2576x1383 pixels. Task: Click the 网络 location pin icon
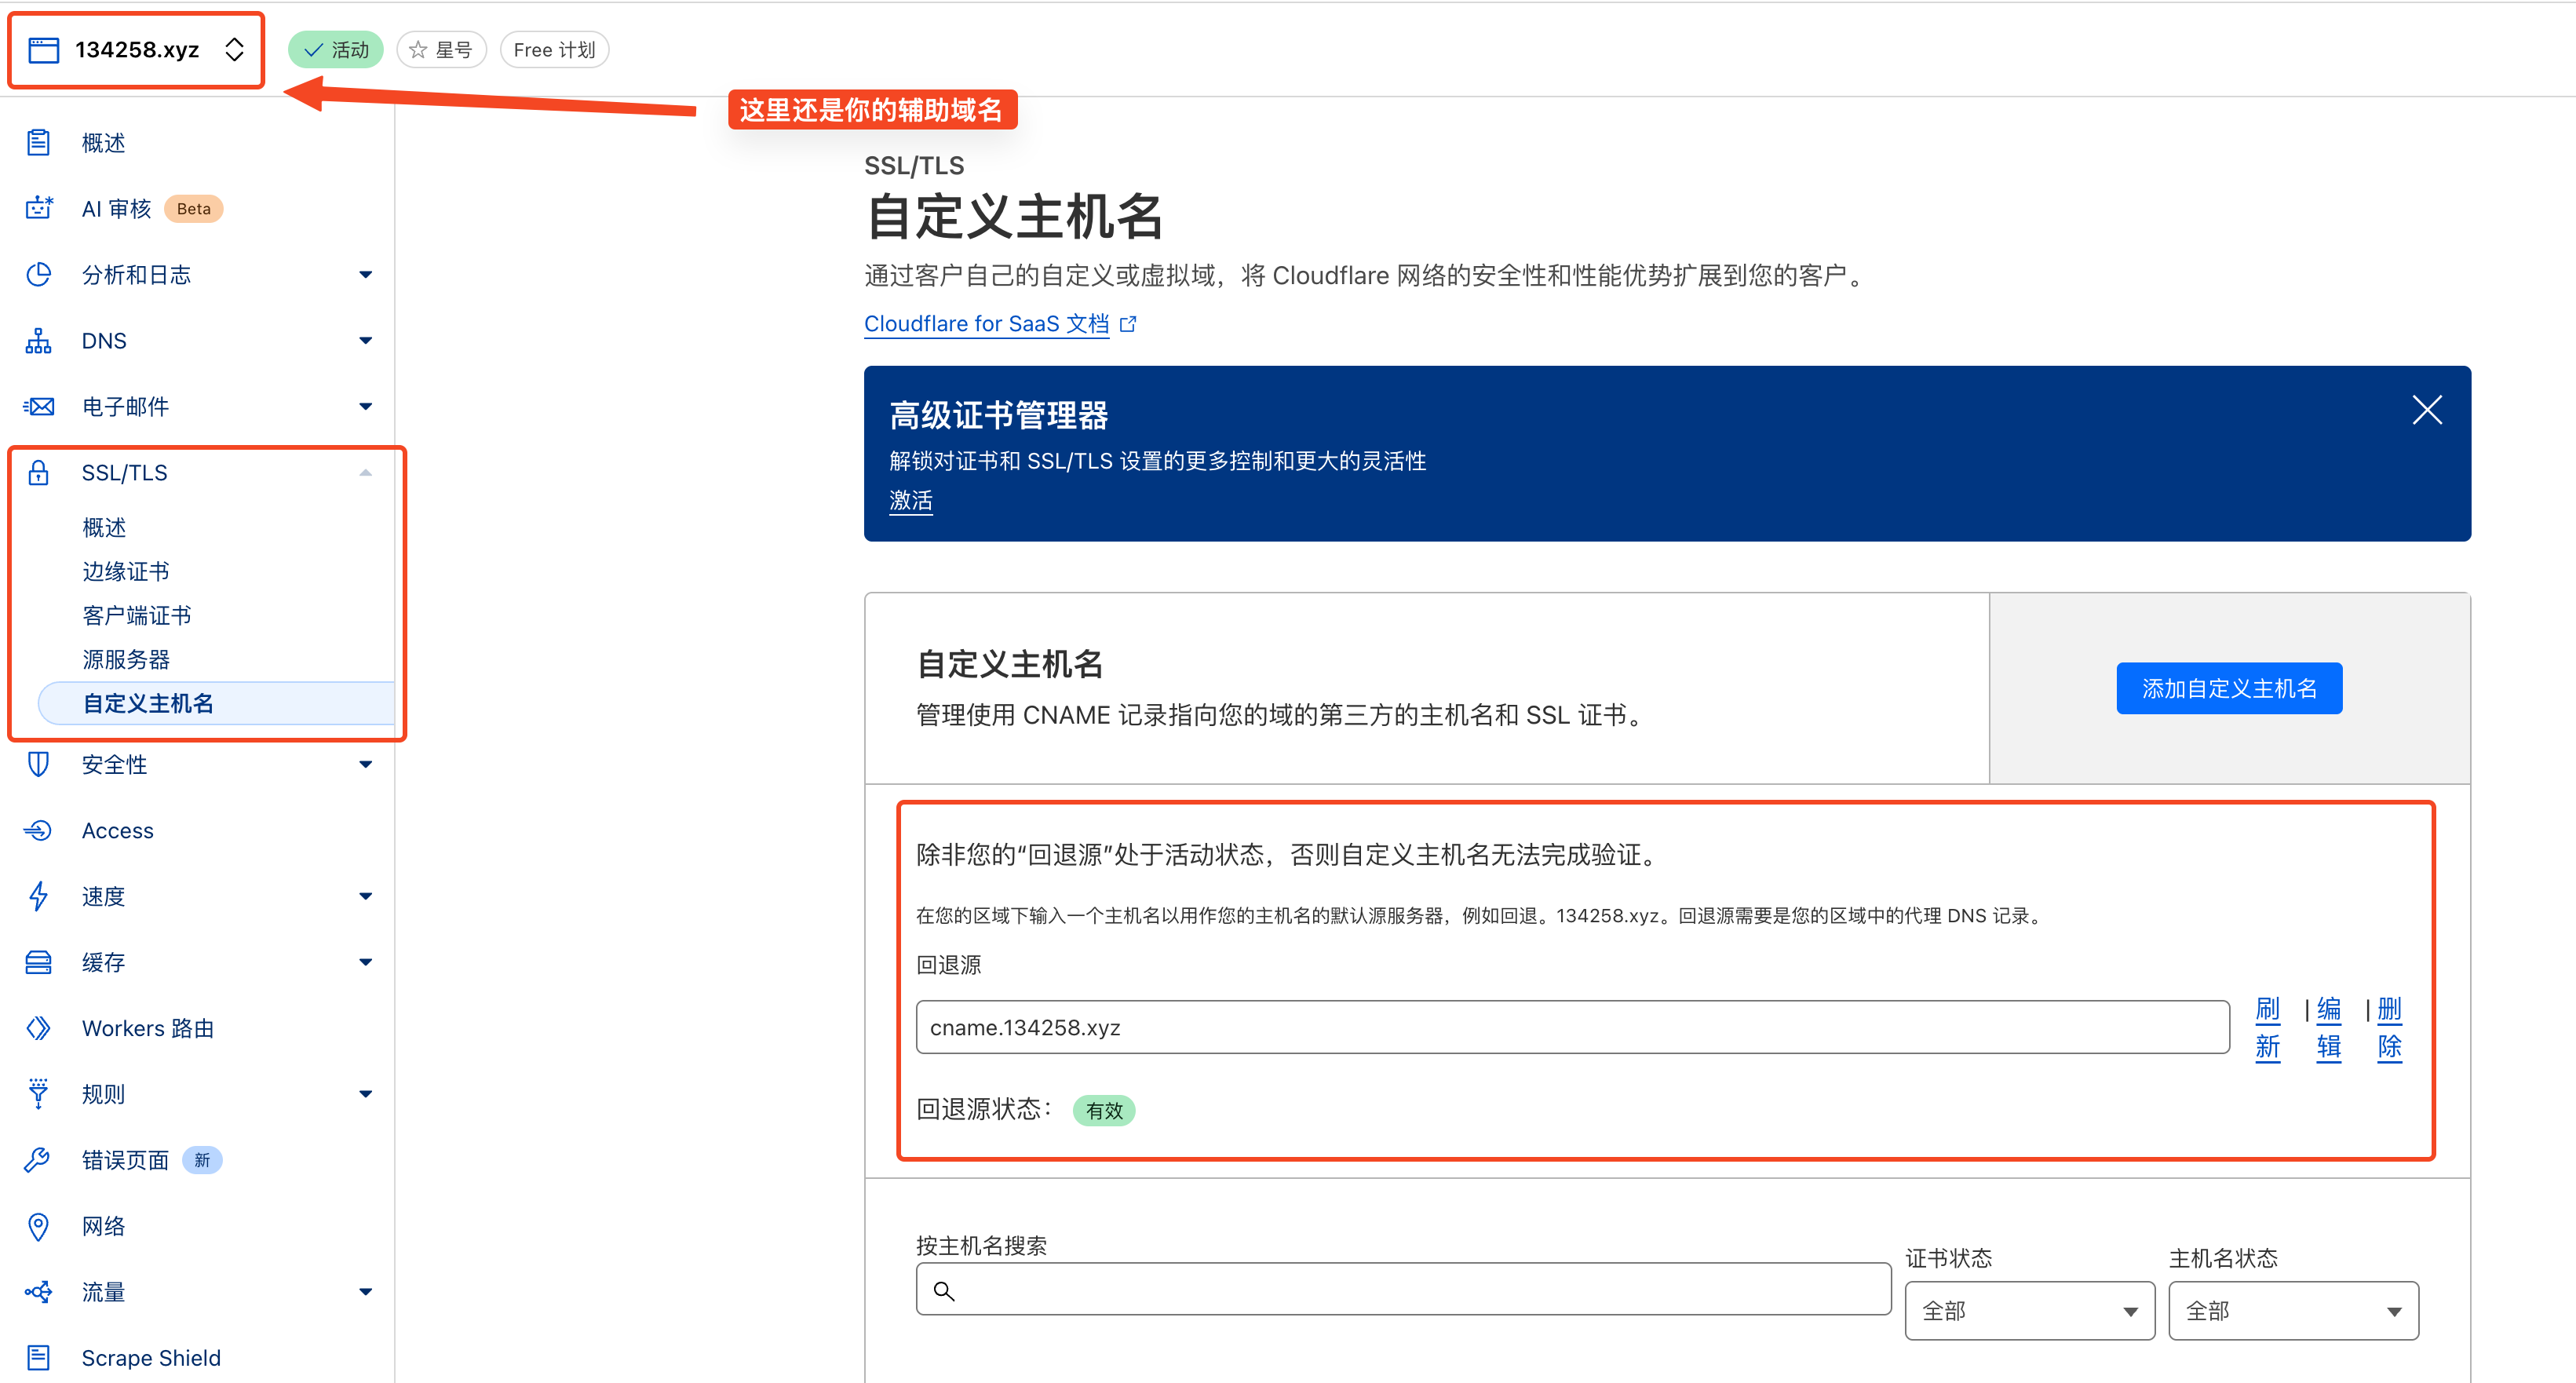click(x=38, y=1226)
